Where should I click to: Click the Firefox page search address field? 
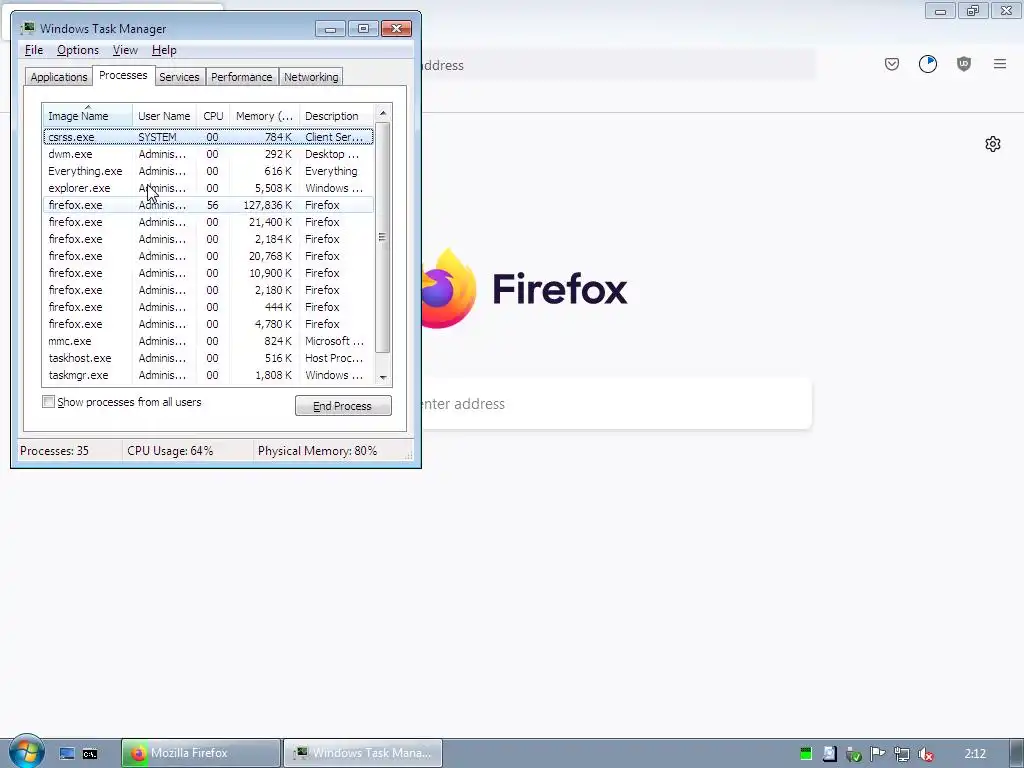pyautogui.click(x=616, y=404)
